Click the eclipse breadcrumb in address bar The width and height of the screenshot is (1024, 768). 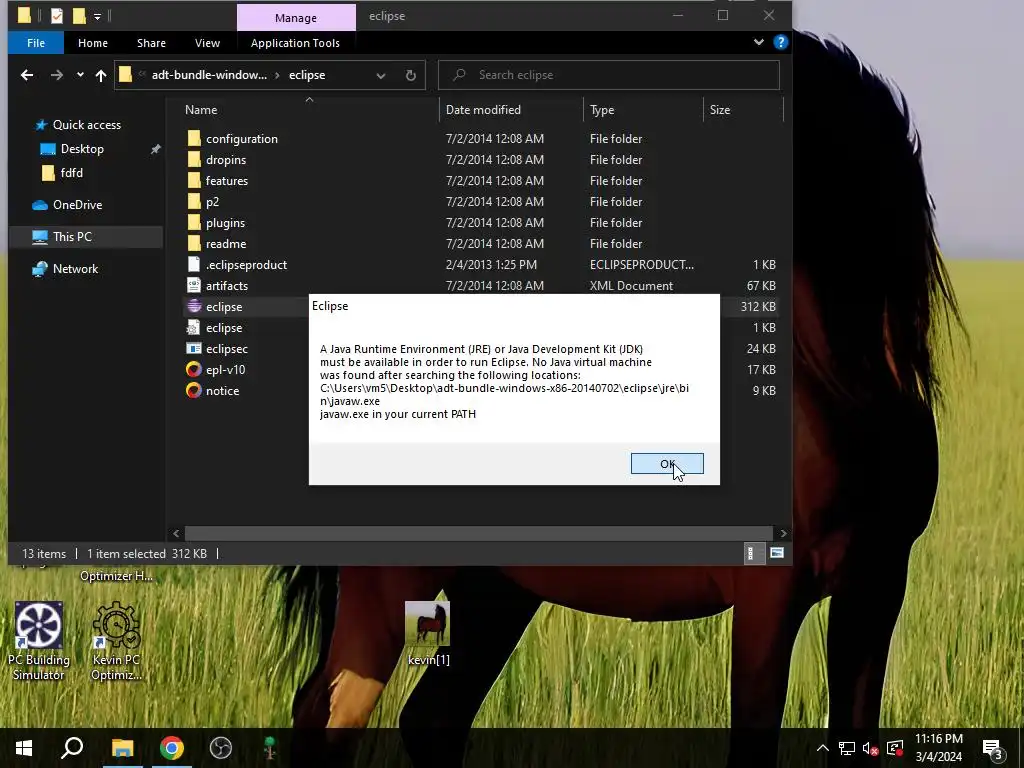307,75
